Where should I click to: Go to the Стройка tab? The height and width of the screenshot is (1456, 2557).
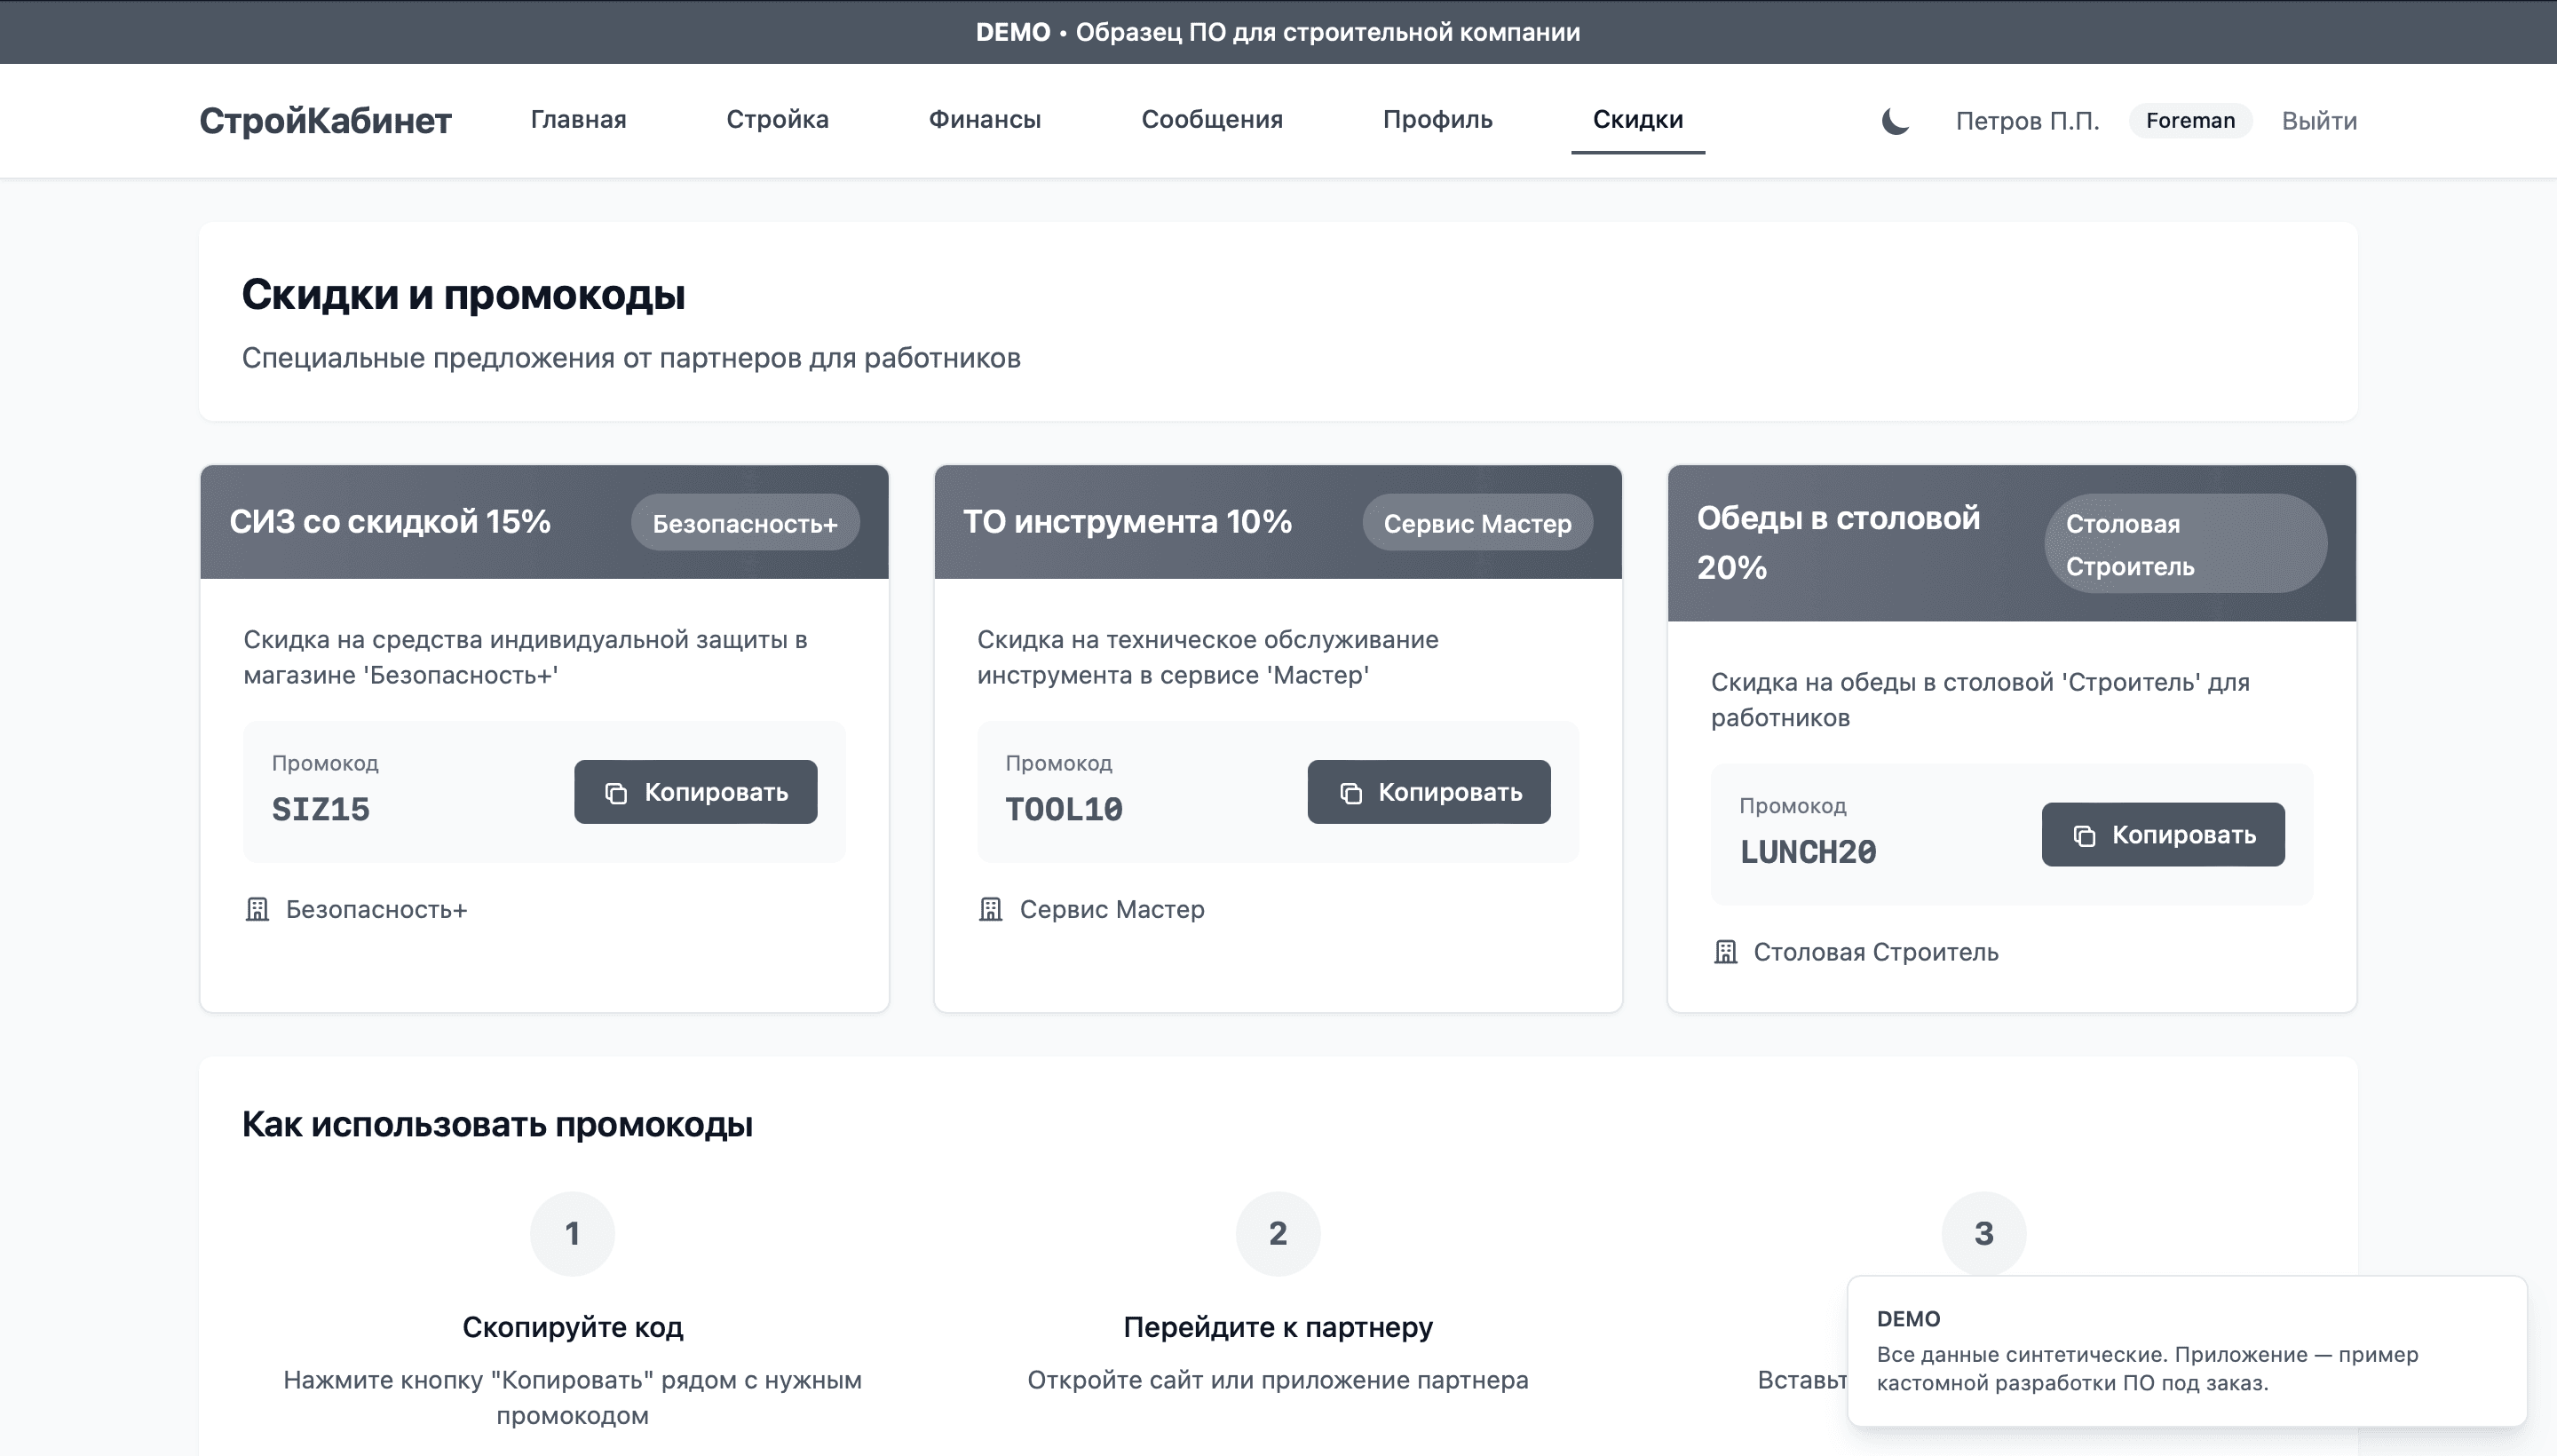tap(777, 119)
